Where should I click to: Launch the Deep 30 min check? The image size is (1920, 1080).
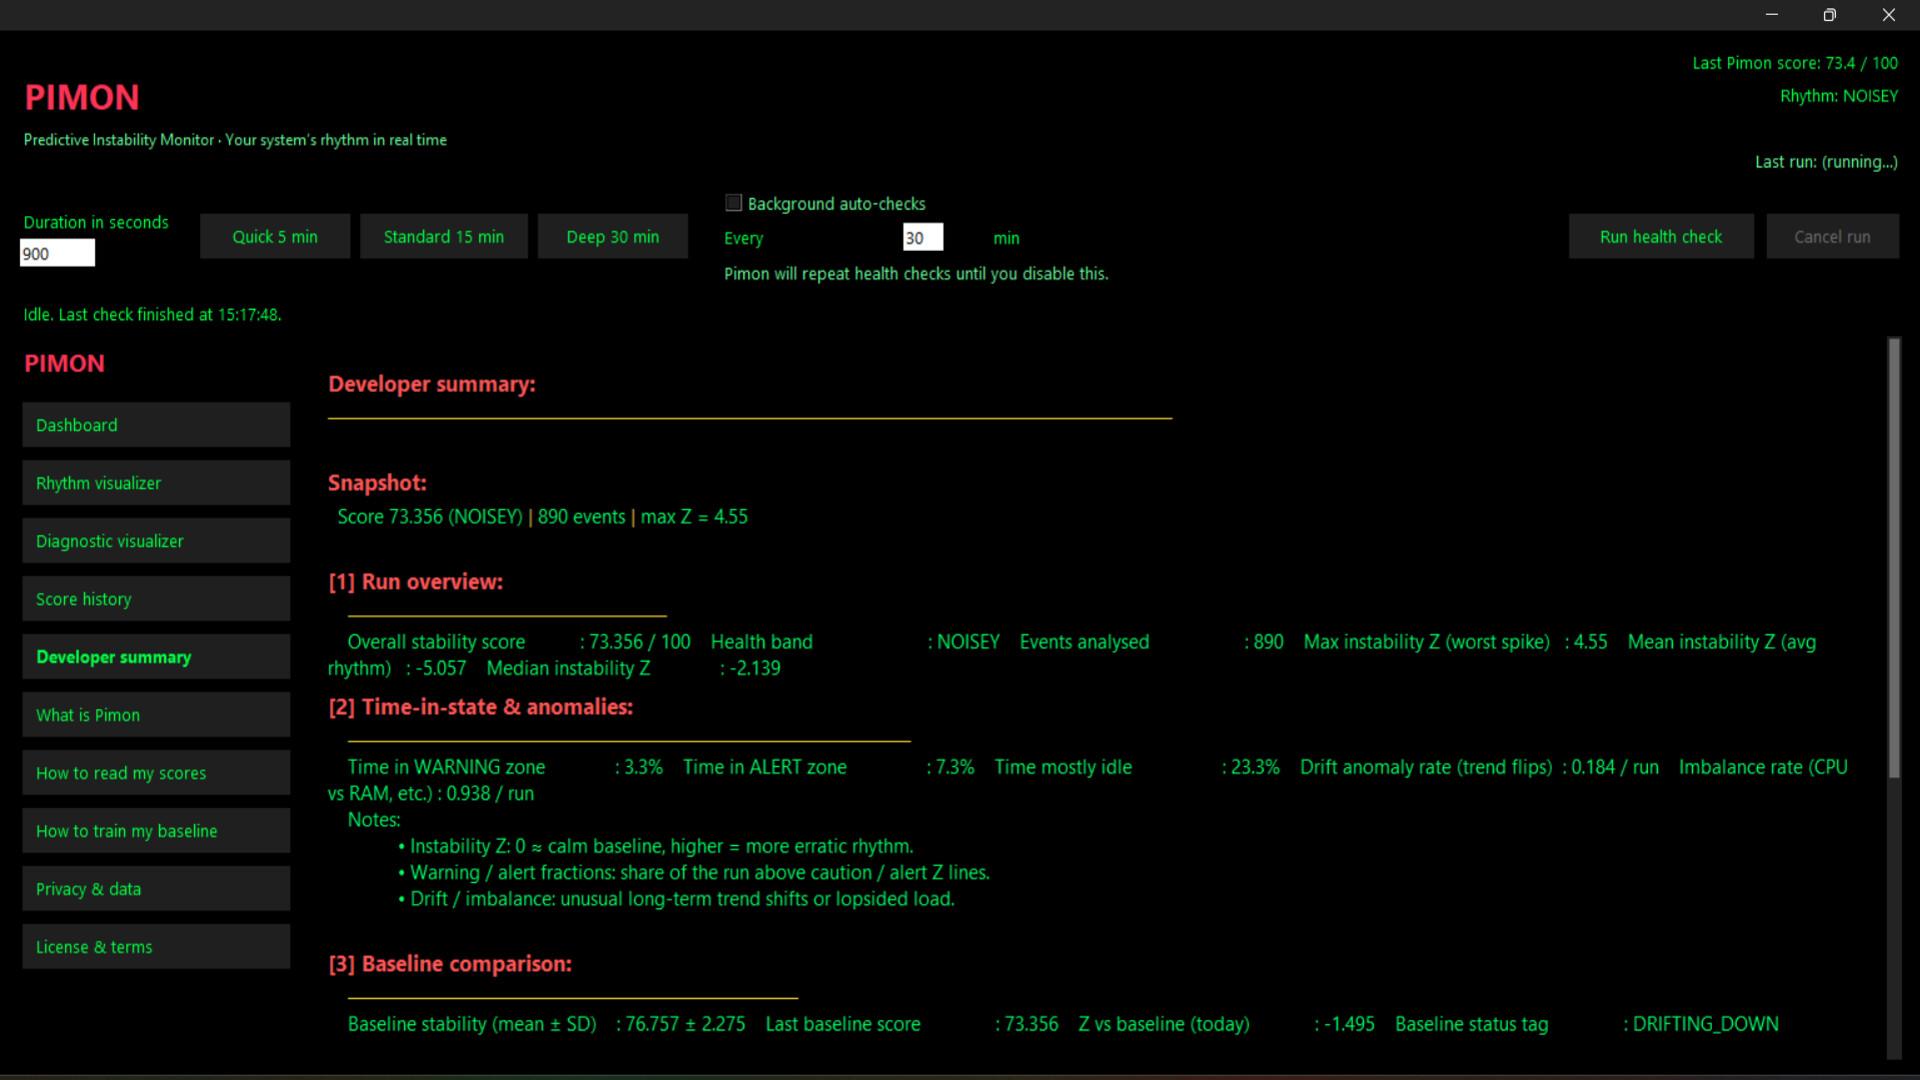click(x=612, y=236)
